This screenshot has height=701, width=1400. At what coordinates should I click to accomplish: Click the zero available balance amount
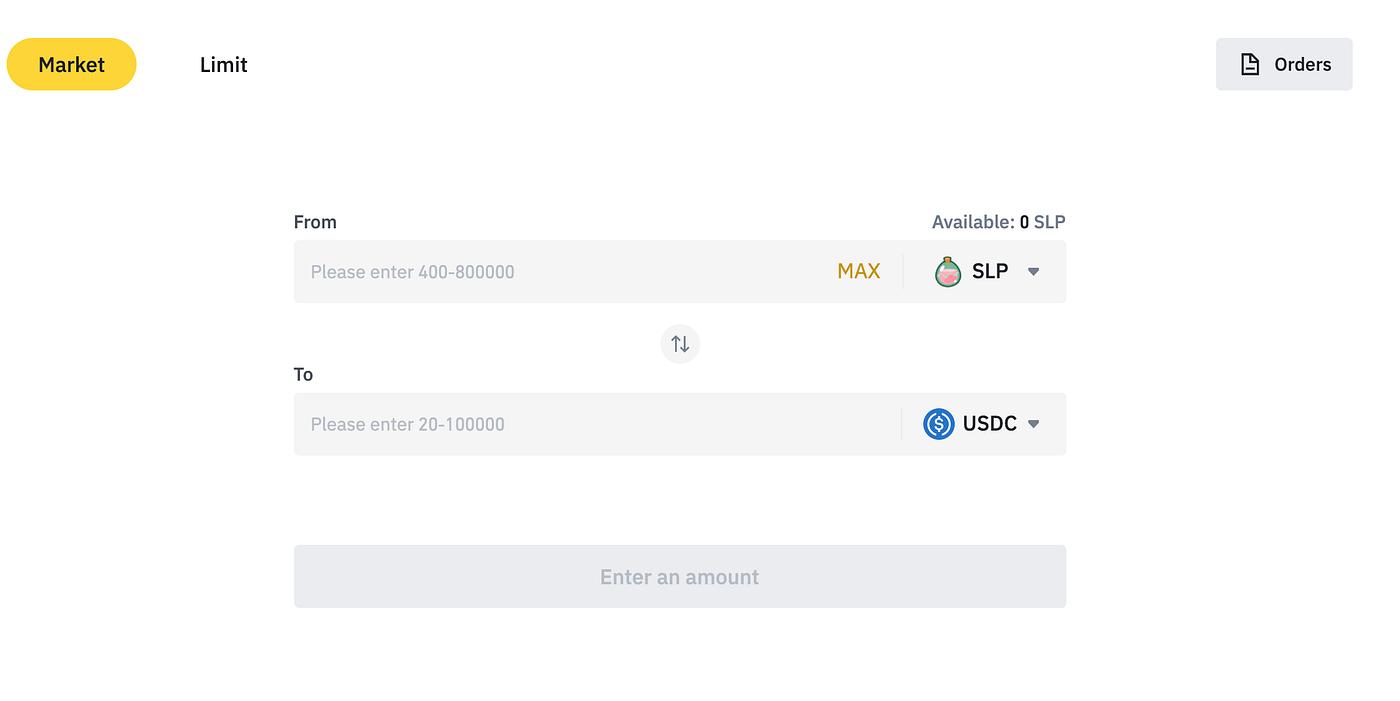1024,222
